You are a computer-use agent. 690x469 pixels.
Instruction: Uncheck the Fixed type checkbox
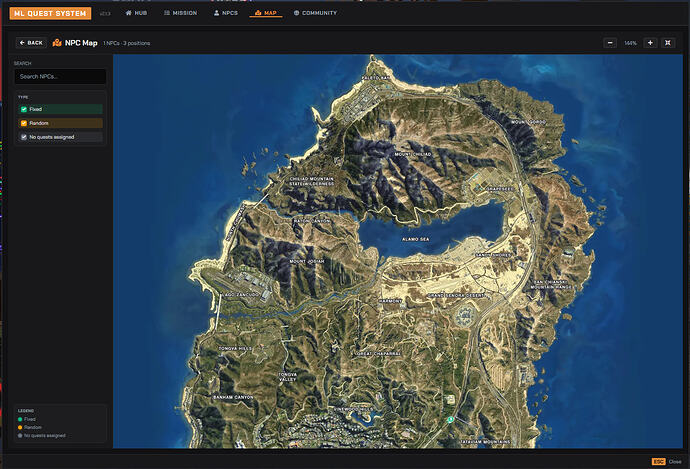24,109
